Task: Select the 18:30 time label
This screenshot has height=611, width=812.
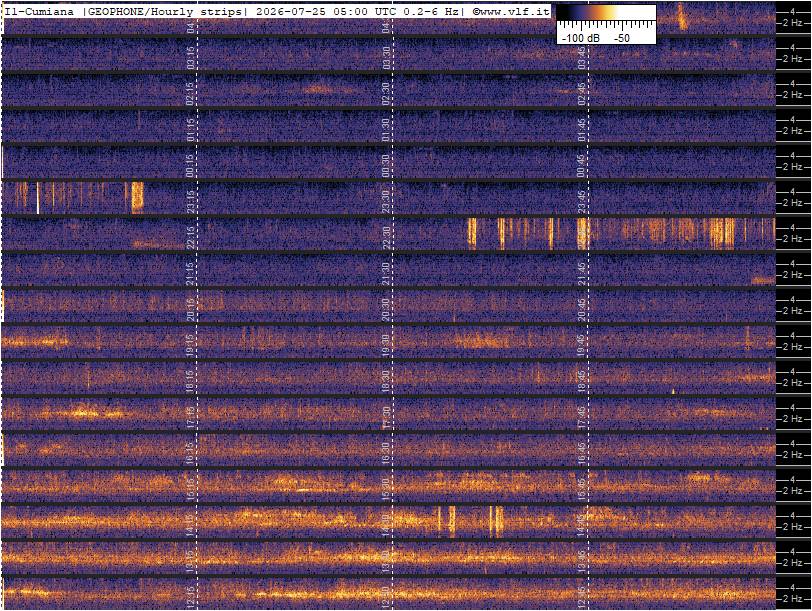Action: point(385,382)
